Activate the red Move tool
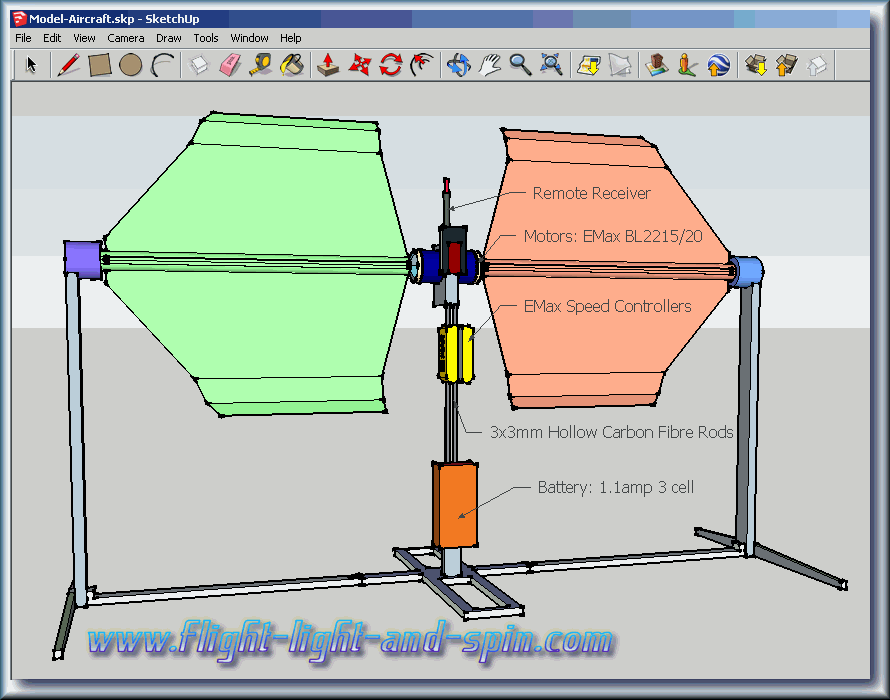The image size is (890, 700). coord(360,65)
